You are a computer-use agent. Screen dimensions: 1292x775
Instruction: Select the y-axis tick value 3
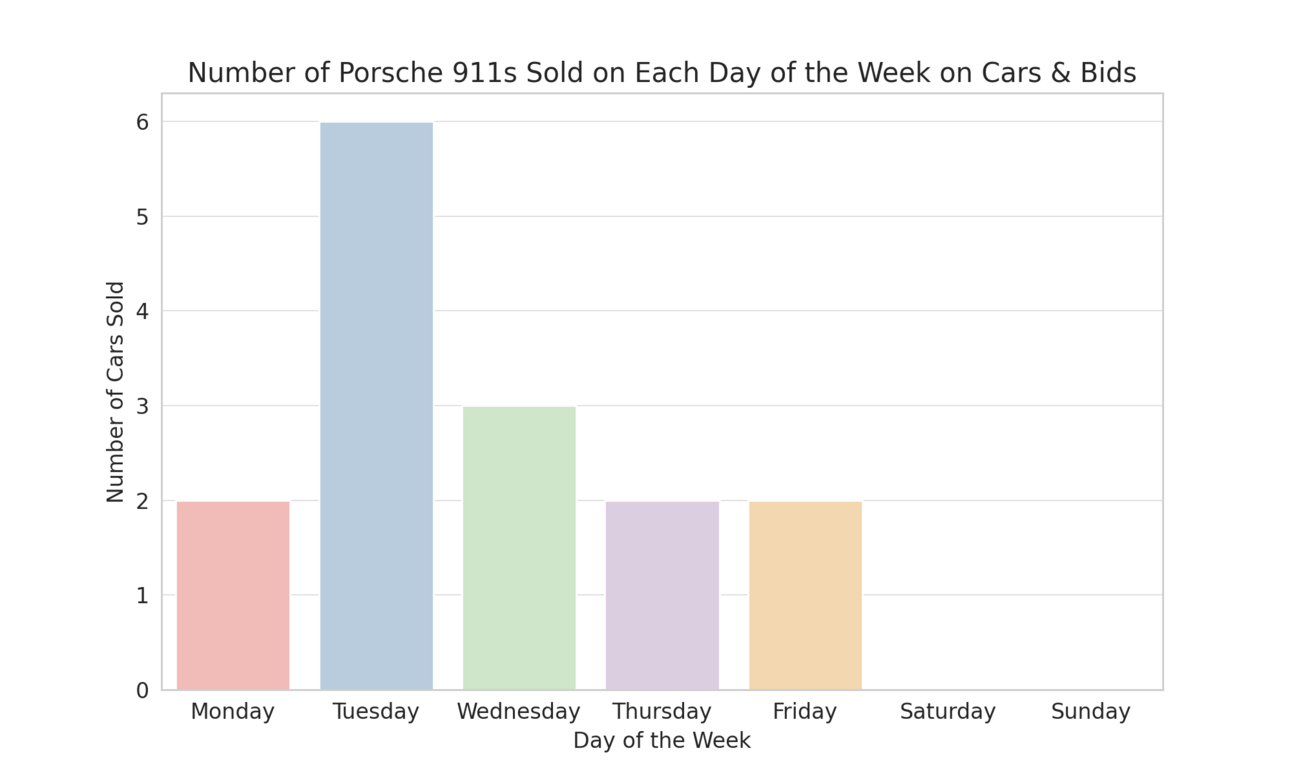pyautogui.click(x=142, y=406)
